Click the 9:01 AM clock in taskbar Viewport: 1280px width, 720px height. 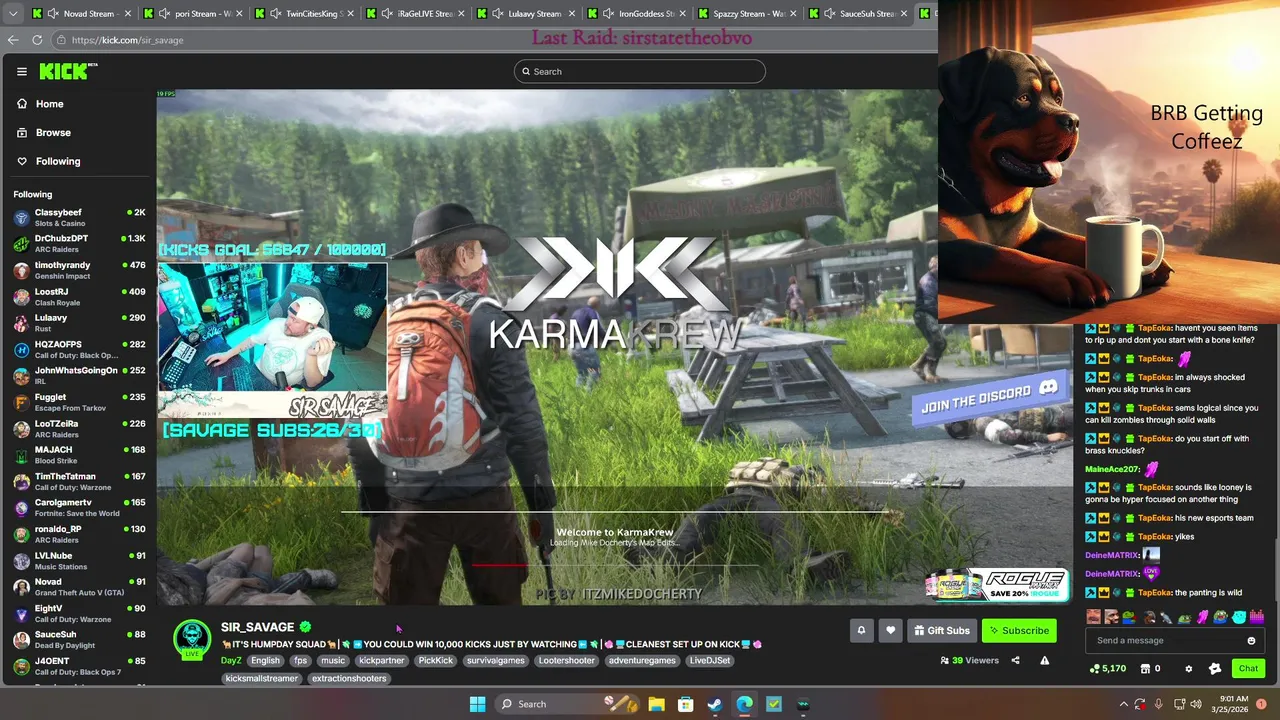1234,704
